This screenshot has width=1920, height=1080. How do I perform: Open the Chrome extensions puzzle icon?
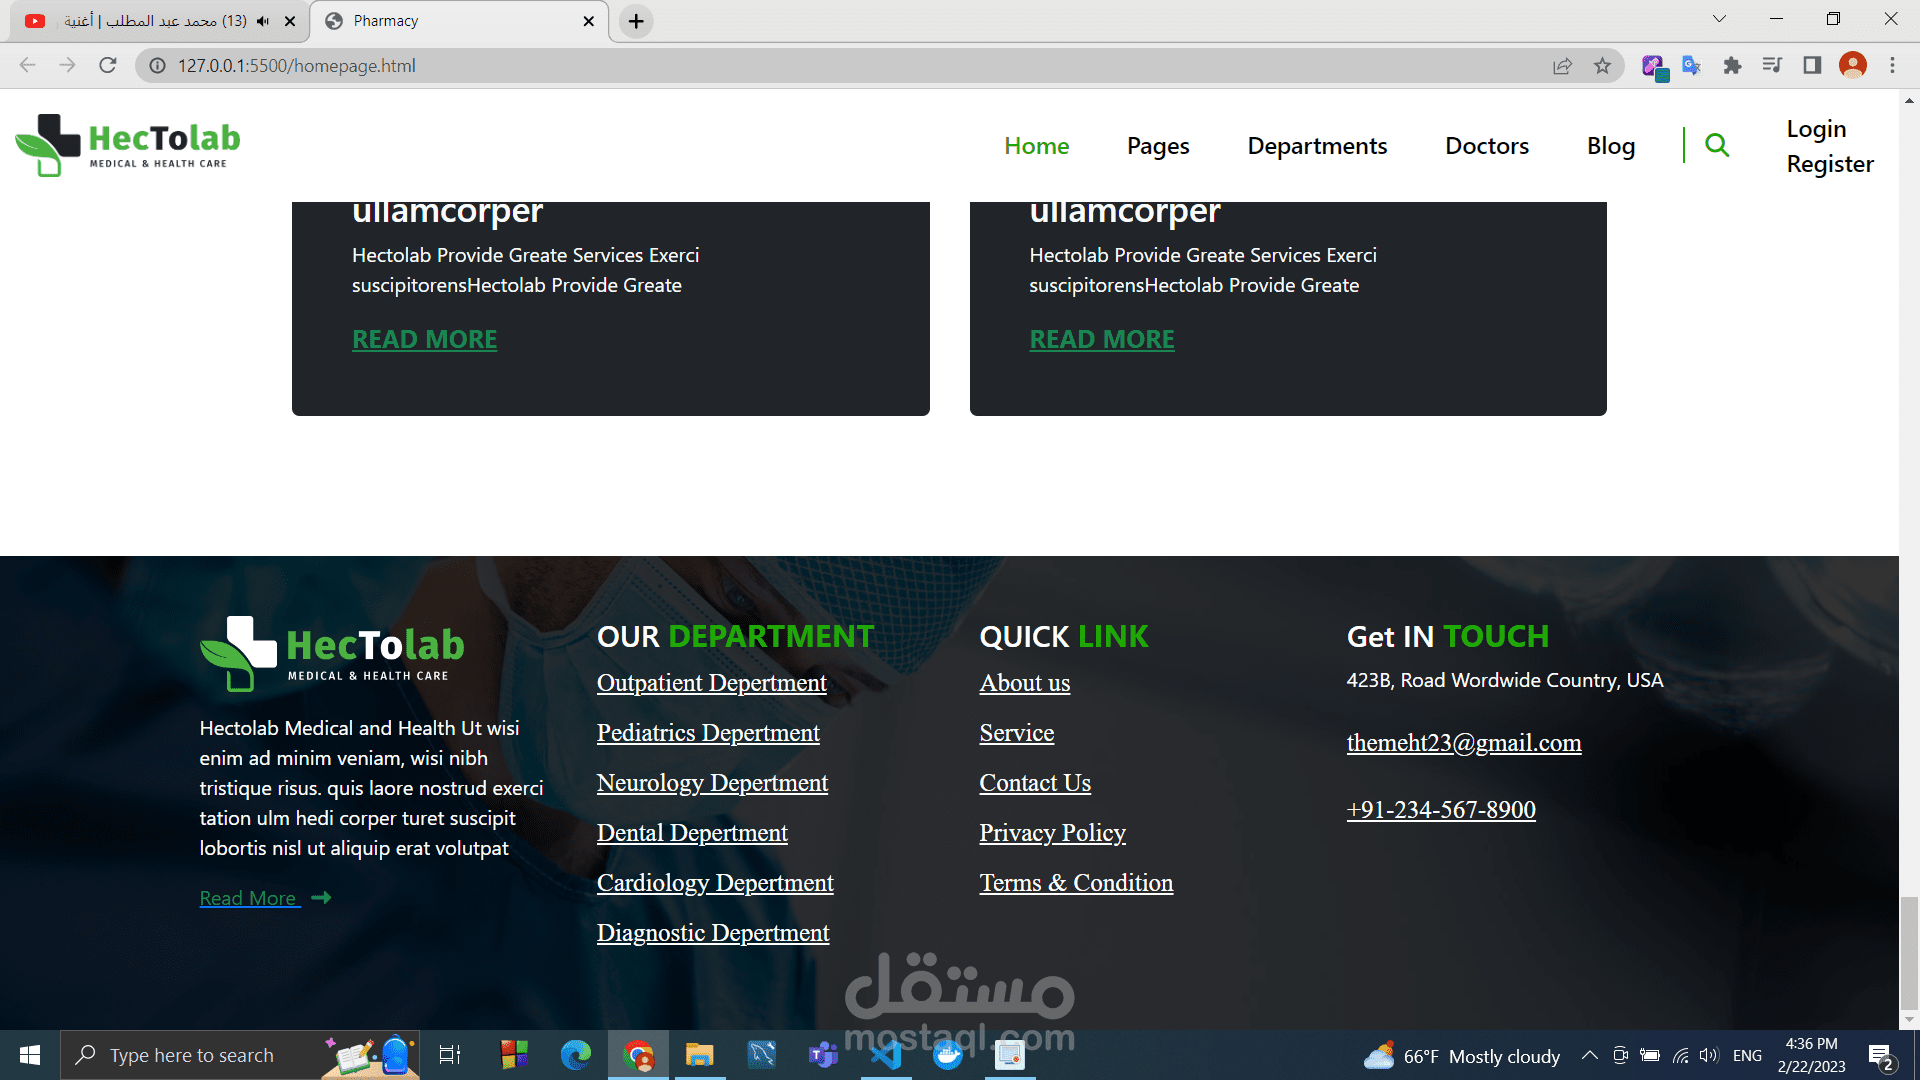[1732, 66]
